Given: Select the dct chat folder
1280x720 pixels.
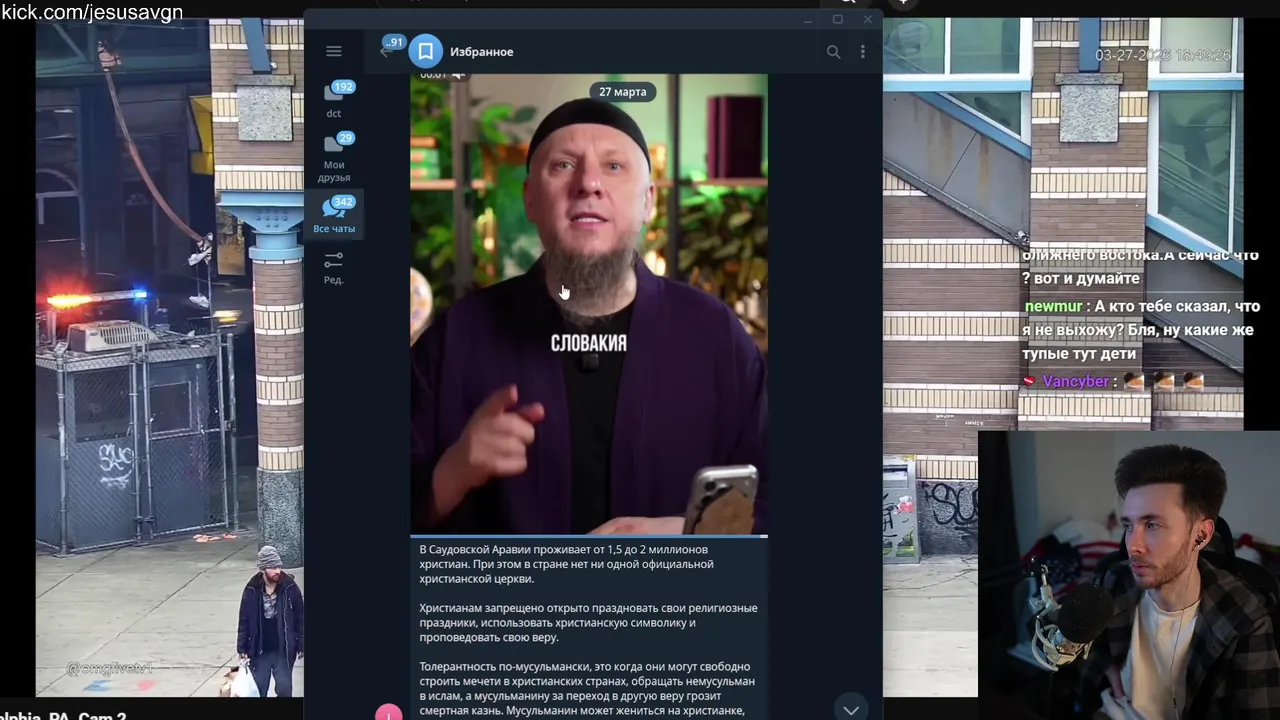Looking at the screenshot, I should pos(334,100).
